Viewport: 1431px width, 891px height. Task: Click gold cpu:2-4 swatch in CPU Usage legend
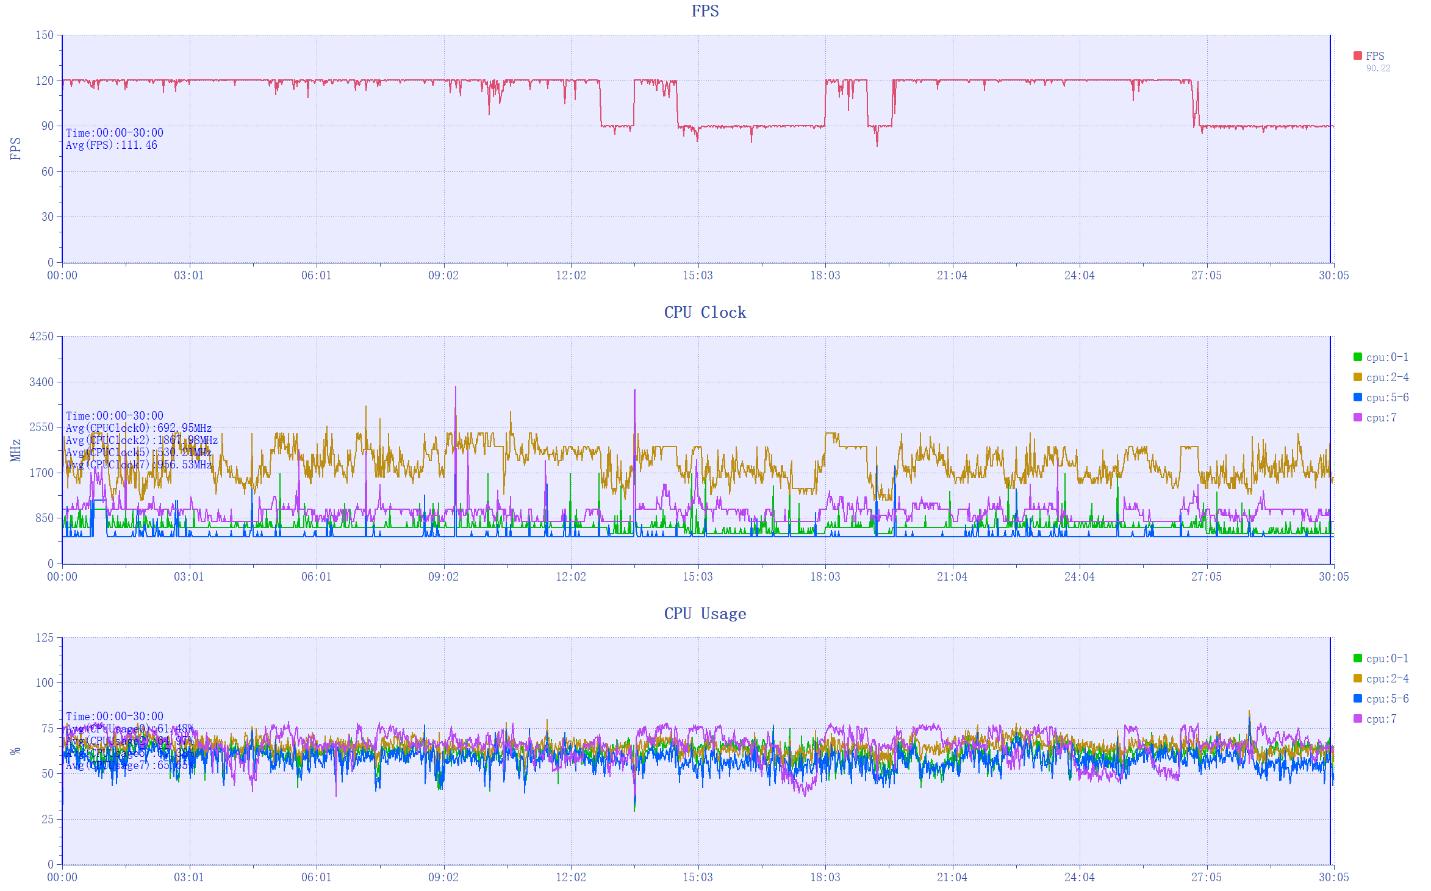[1358, 678]
